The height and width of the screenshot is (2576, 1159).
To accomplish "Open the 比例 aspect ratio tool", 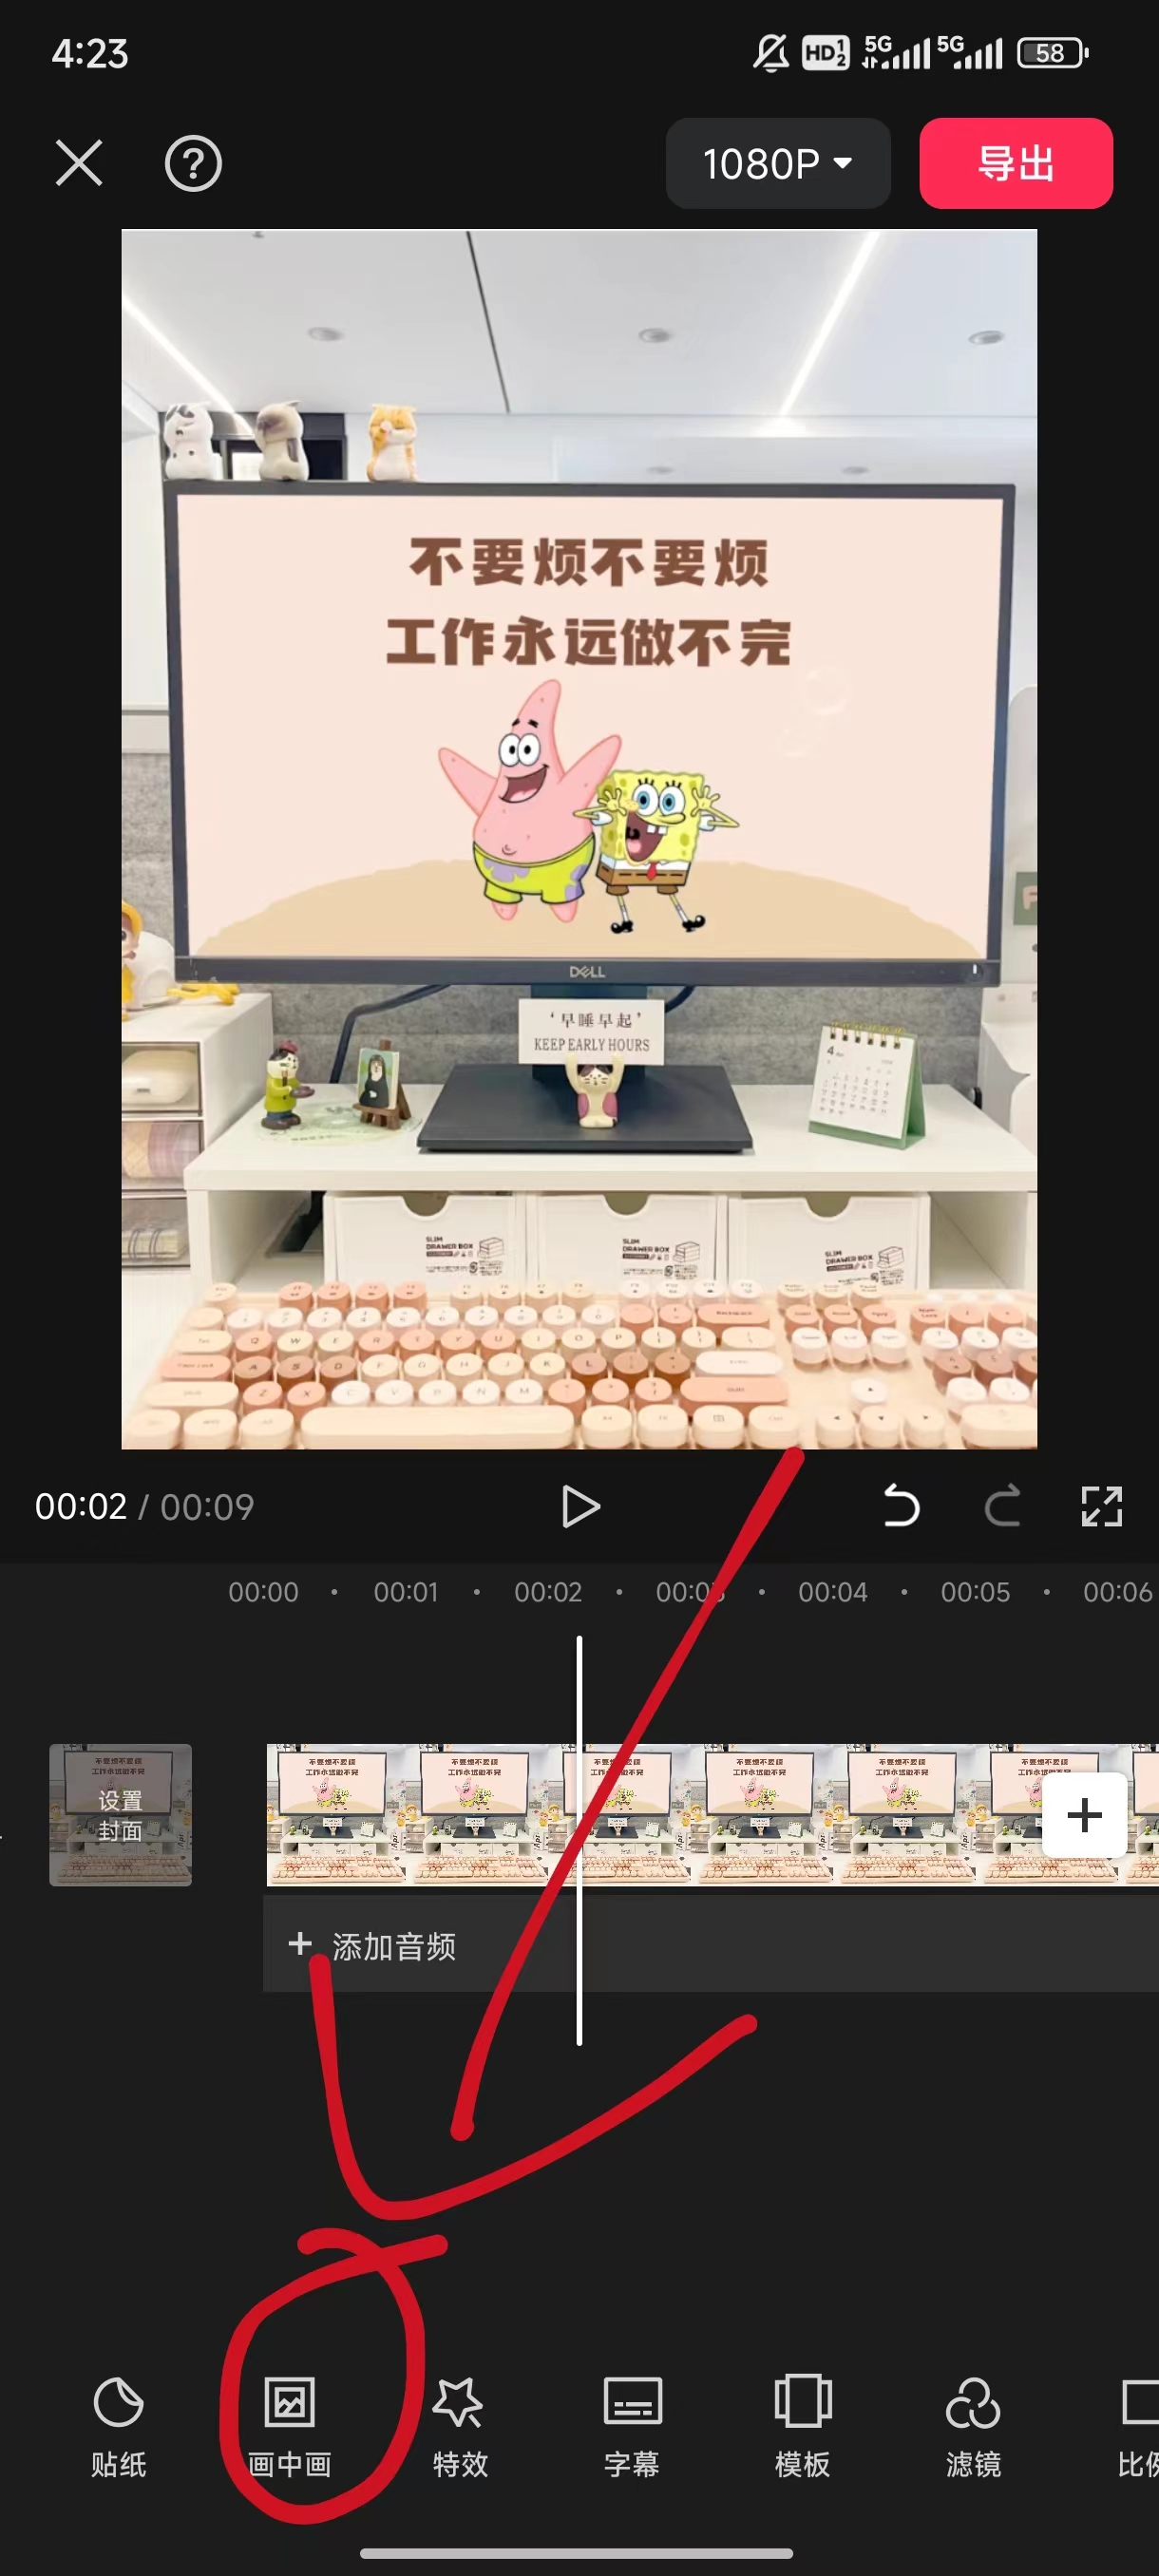I will click(1138, 2426).
